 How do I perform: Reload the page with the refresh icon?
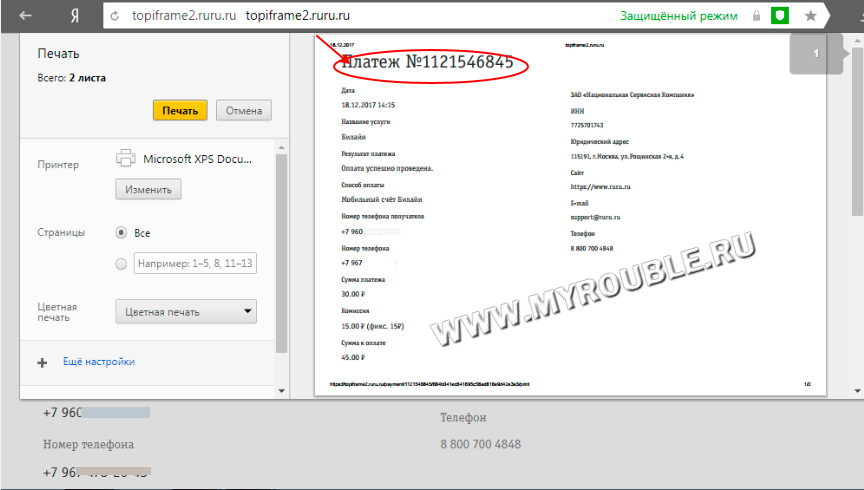[x=115, y=16]
